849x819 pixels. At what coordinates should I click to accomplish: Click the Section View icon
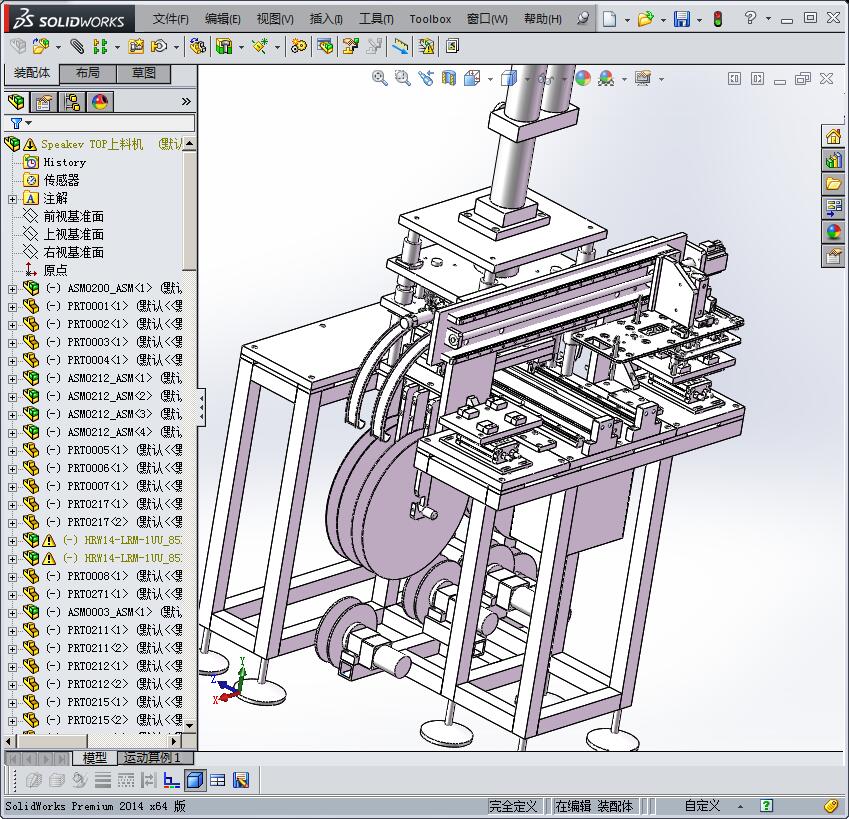pos(449,78)
